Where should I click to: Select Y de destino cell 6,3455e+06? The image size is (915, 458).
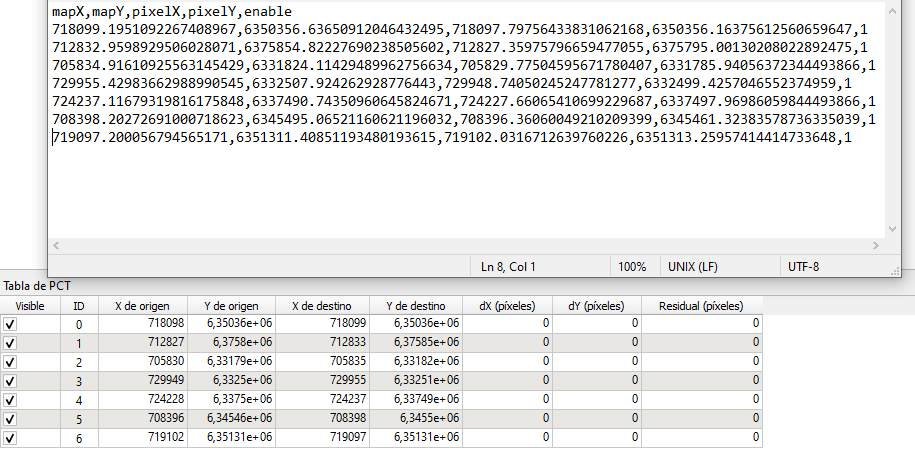415,419
